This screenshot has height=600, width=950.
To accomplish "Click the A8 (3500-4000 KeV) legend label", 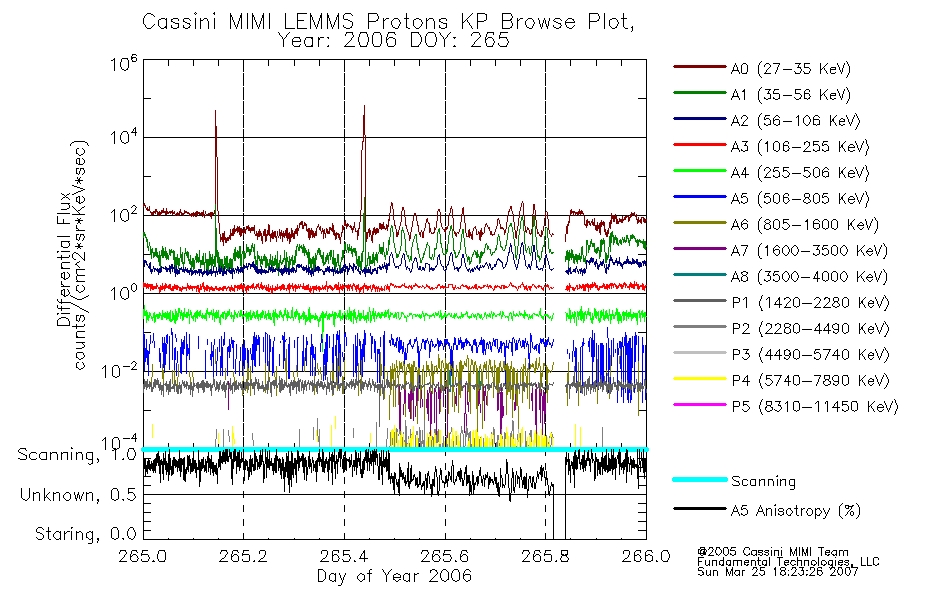I will click(x=809, y=277).
